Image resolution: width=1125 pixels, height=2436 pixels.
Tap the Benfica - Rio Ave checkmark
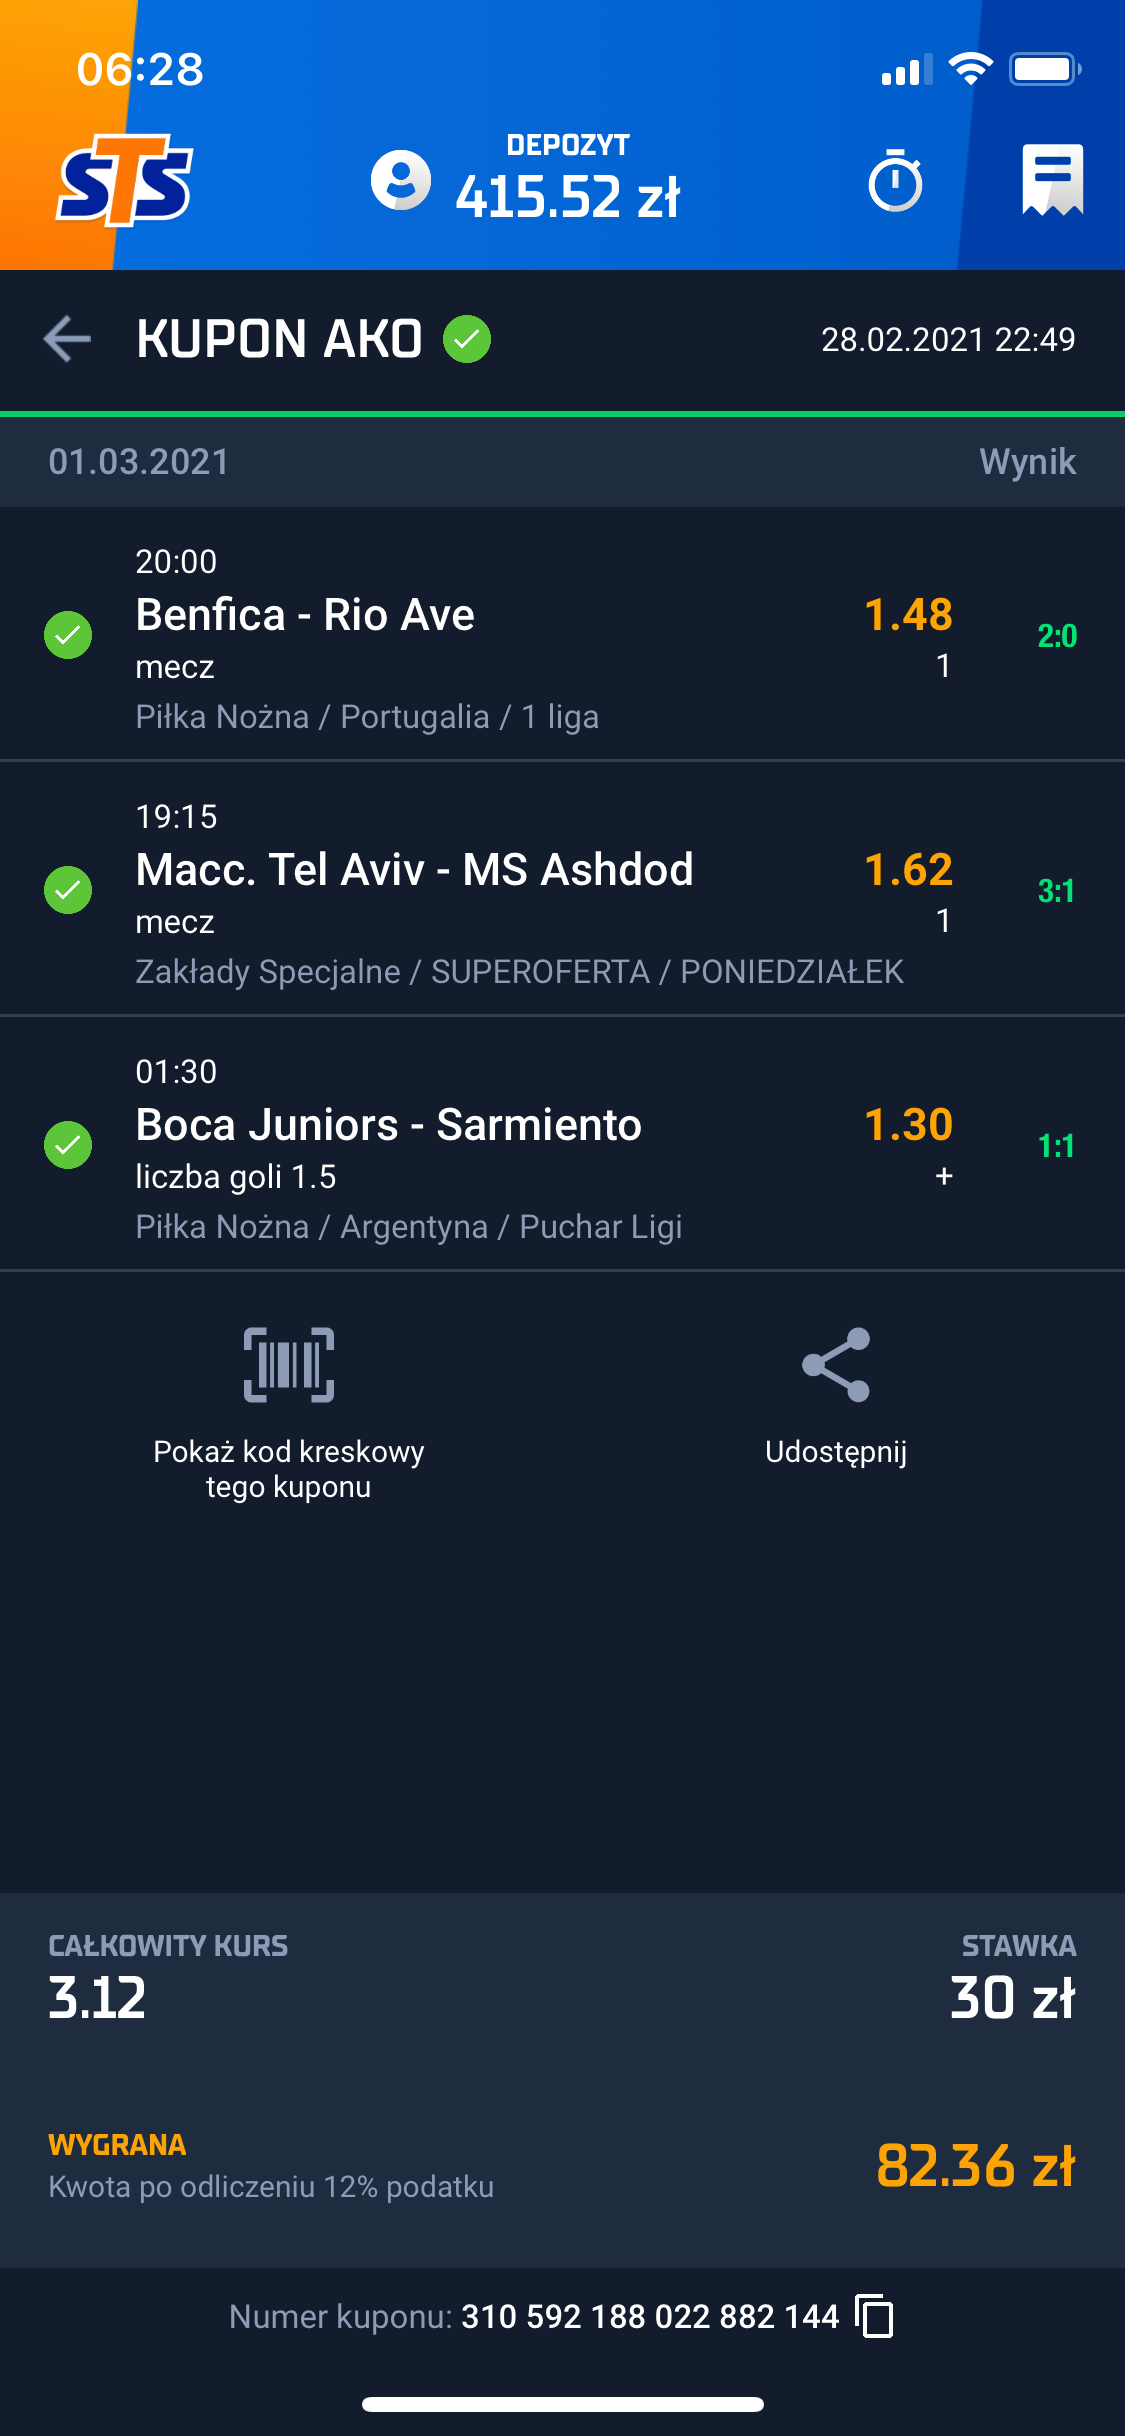click(x=68, y=635)
